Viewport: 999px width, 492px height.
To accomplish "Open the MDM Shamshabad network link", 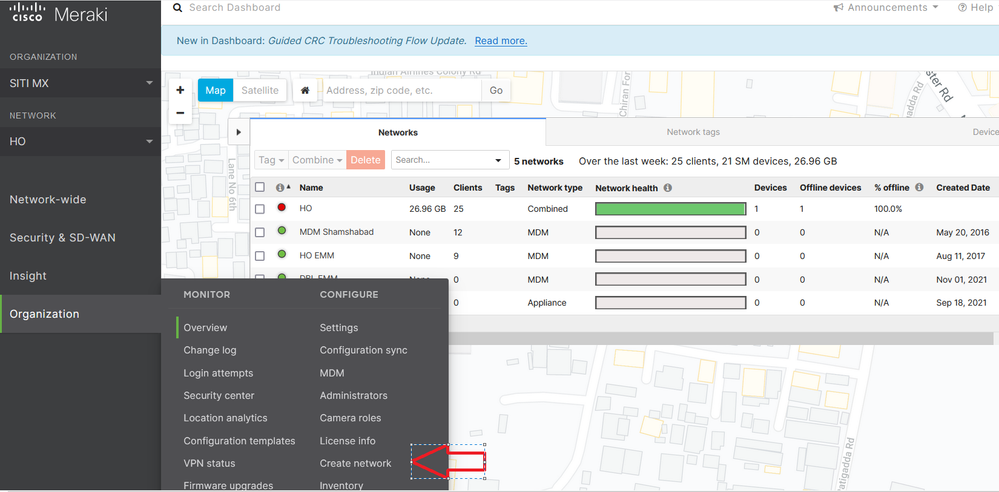I will click(x=336, y=232).
